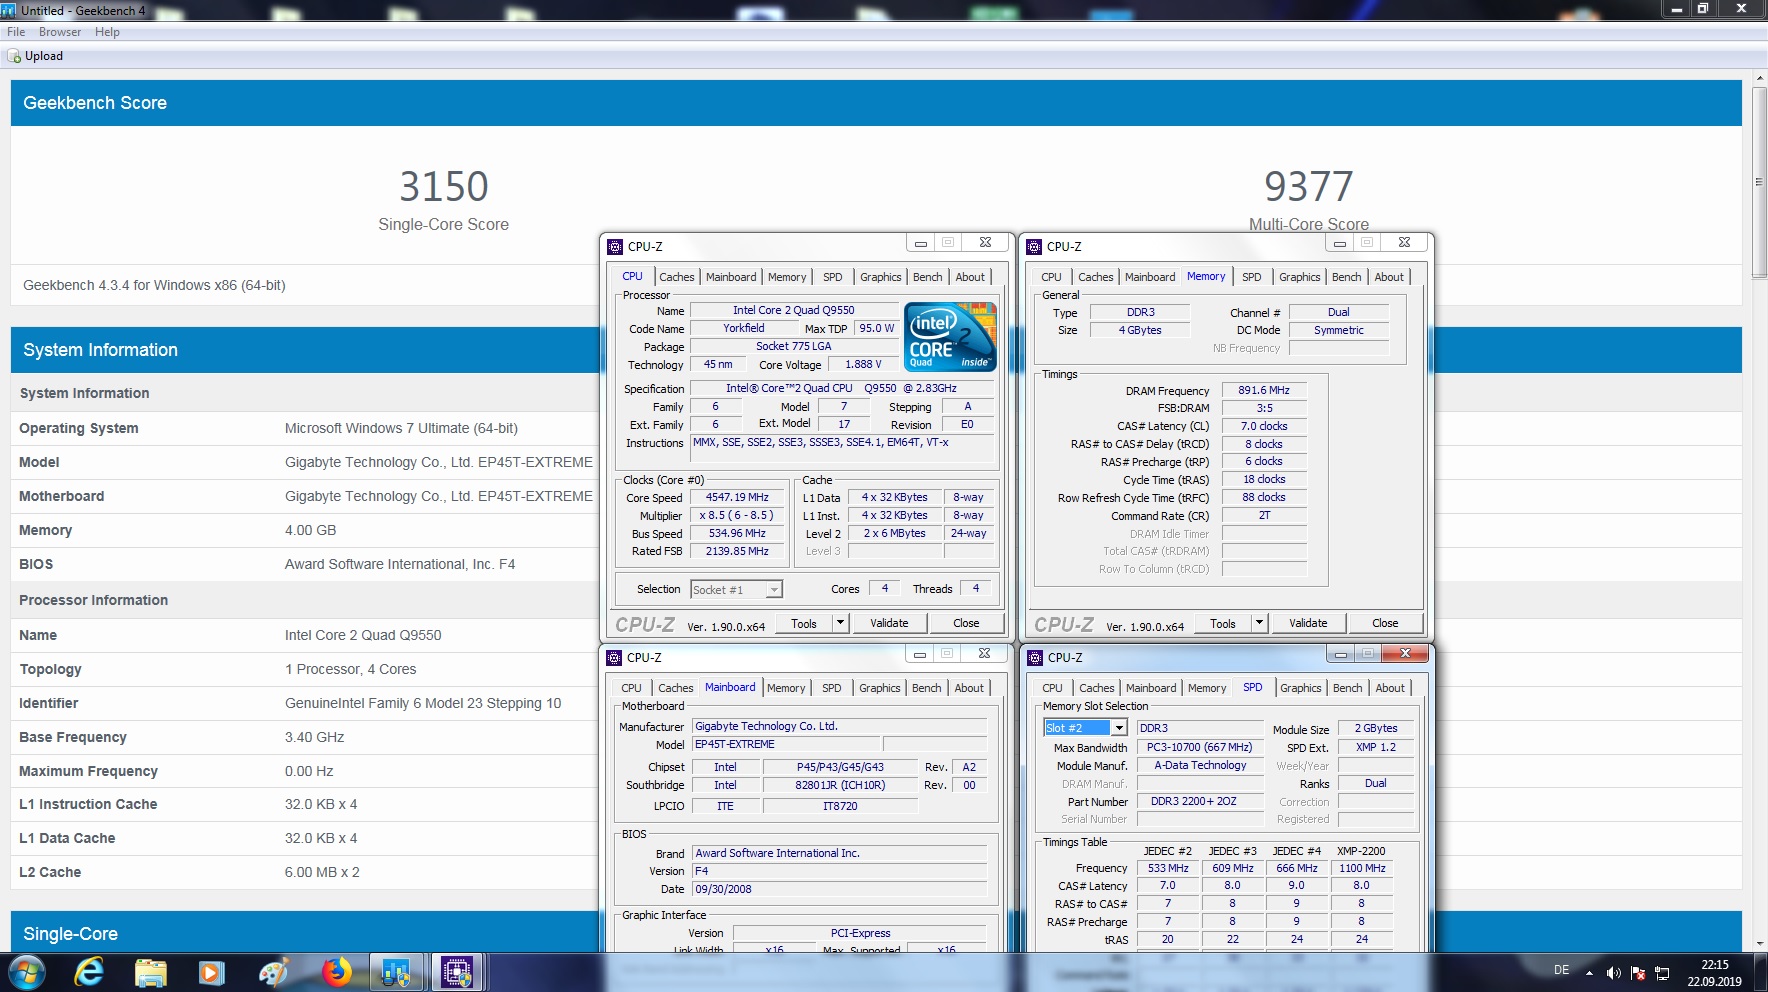Switch to CPU-Z taskbar icon
Screen dimensions: 1768x992
(x=457, y=972)
